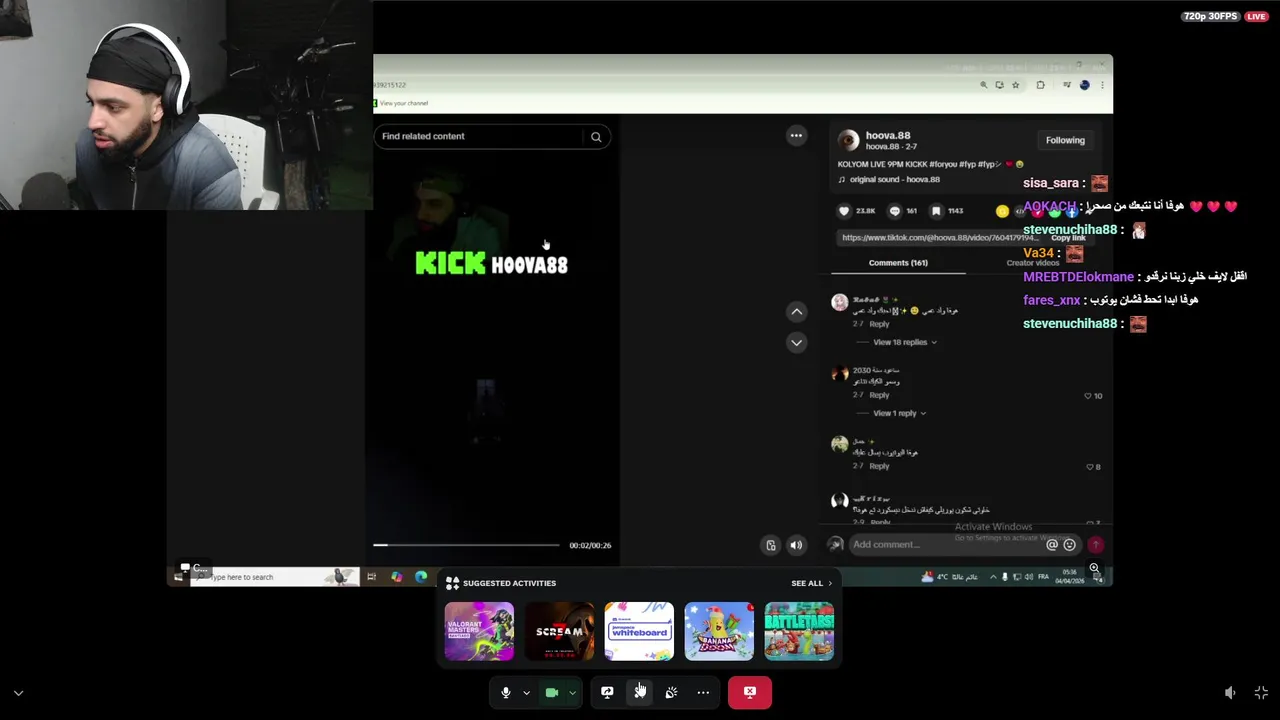Open camera options dropdown arrow
The width and height of the screenshot is (1280, 720).
coord(572,692)
